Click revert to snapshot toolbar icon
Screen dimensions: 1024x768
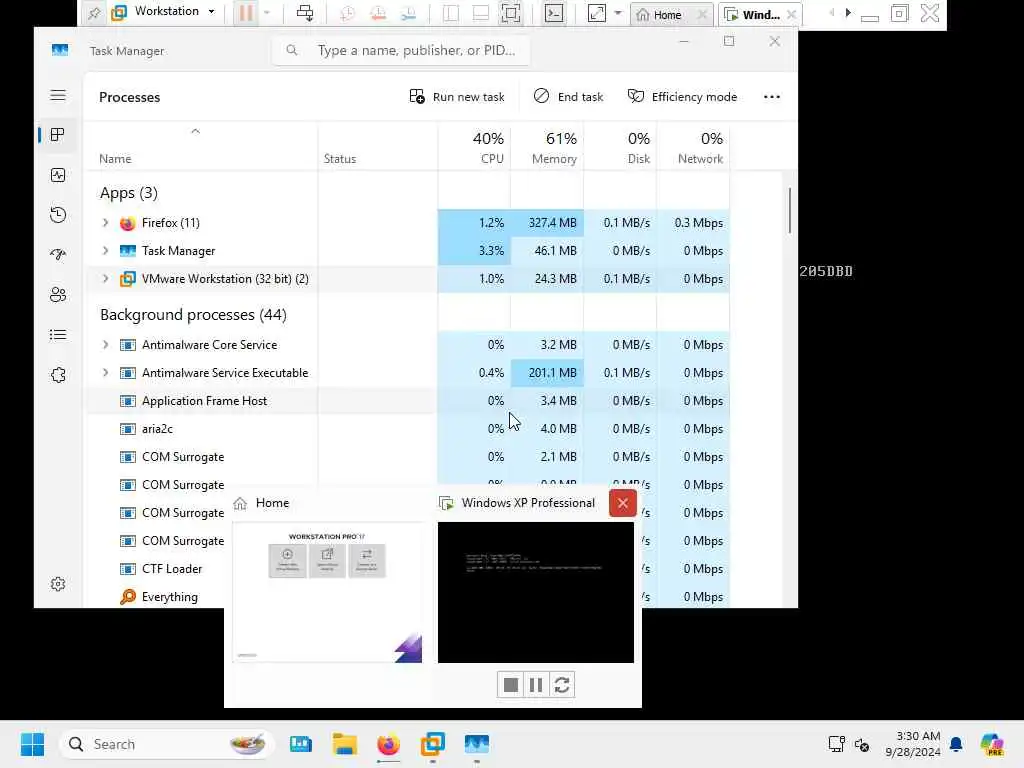click(377, 14)
